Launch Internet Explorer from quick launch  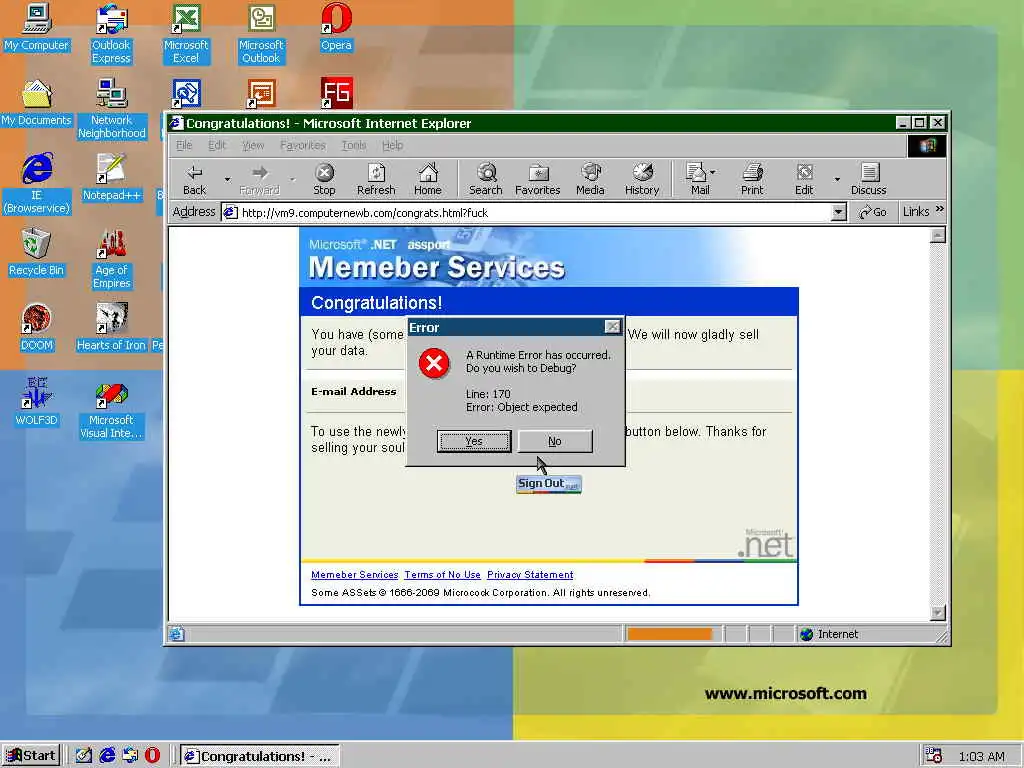point(107,756)
